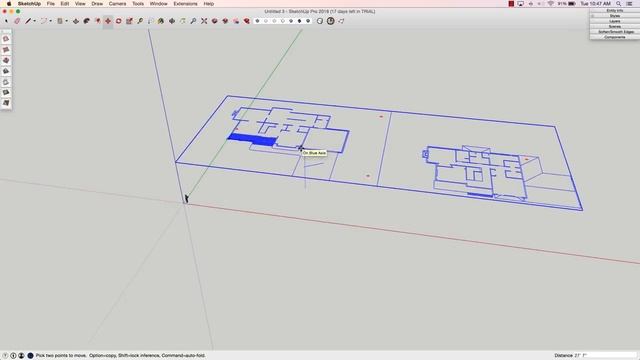Open the Camera menu
The width and height of the screenshot is (640, 360).
(x=118, y=4)
